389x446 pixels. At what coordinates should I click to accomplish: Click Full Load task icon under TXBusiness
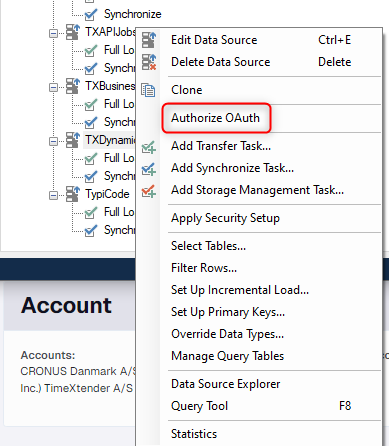(x=91, y=105)
